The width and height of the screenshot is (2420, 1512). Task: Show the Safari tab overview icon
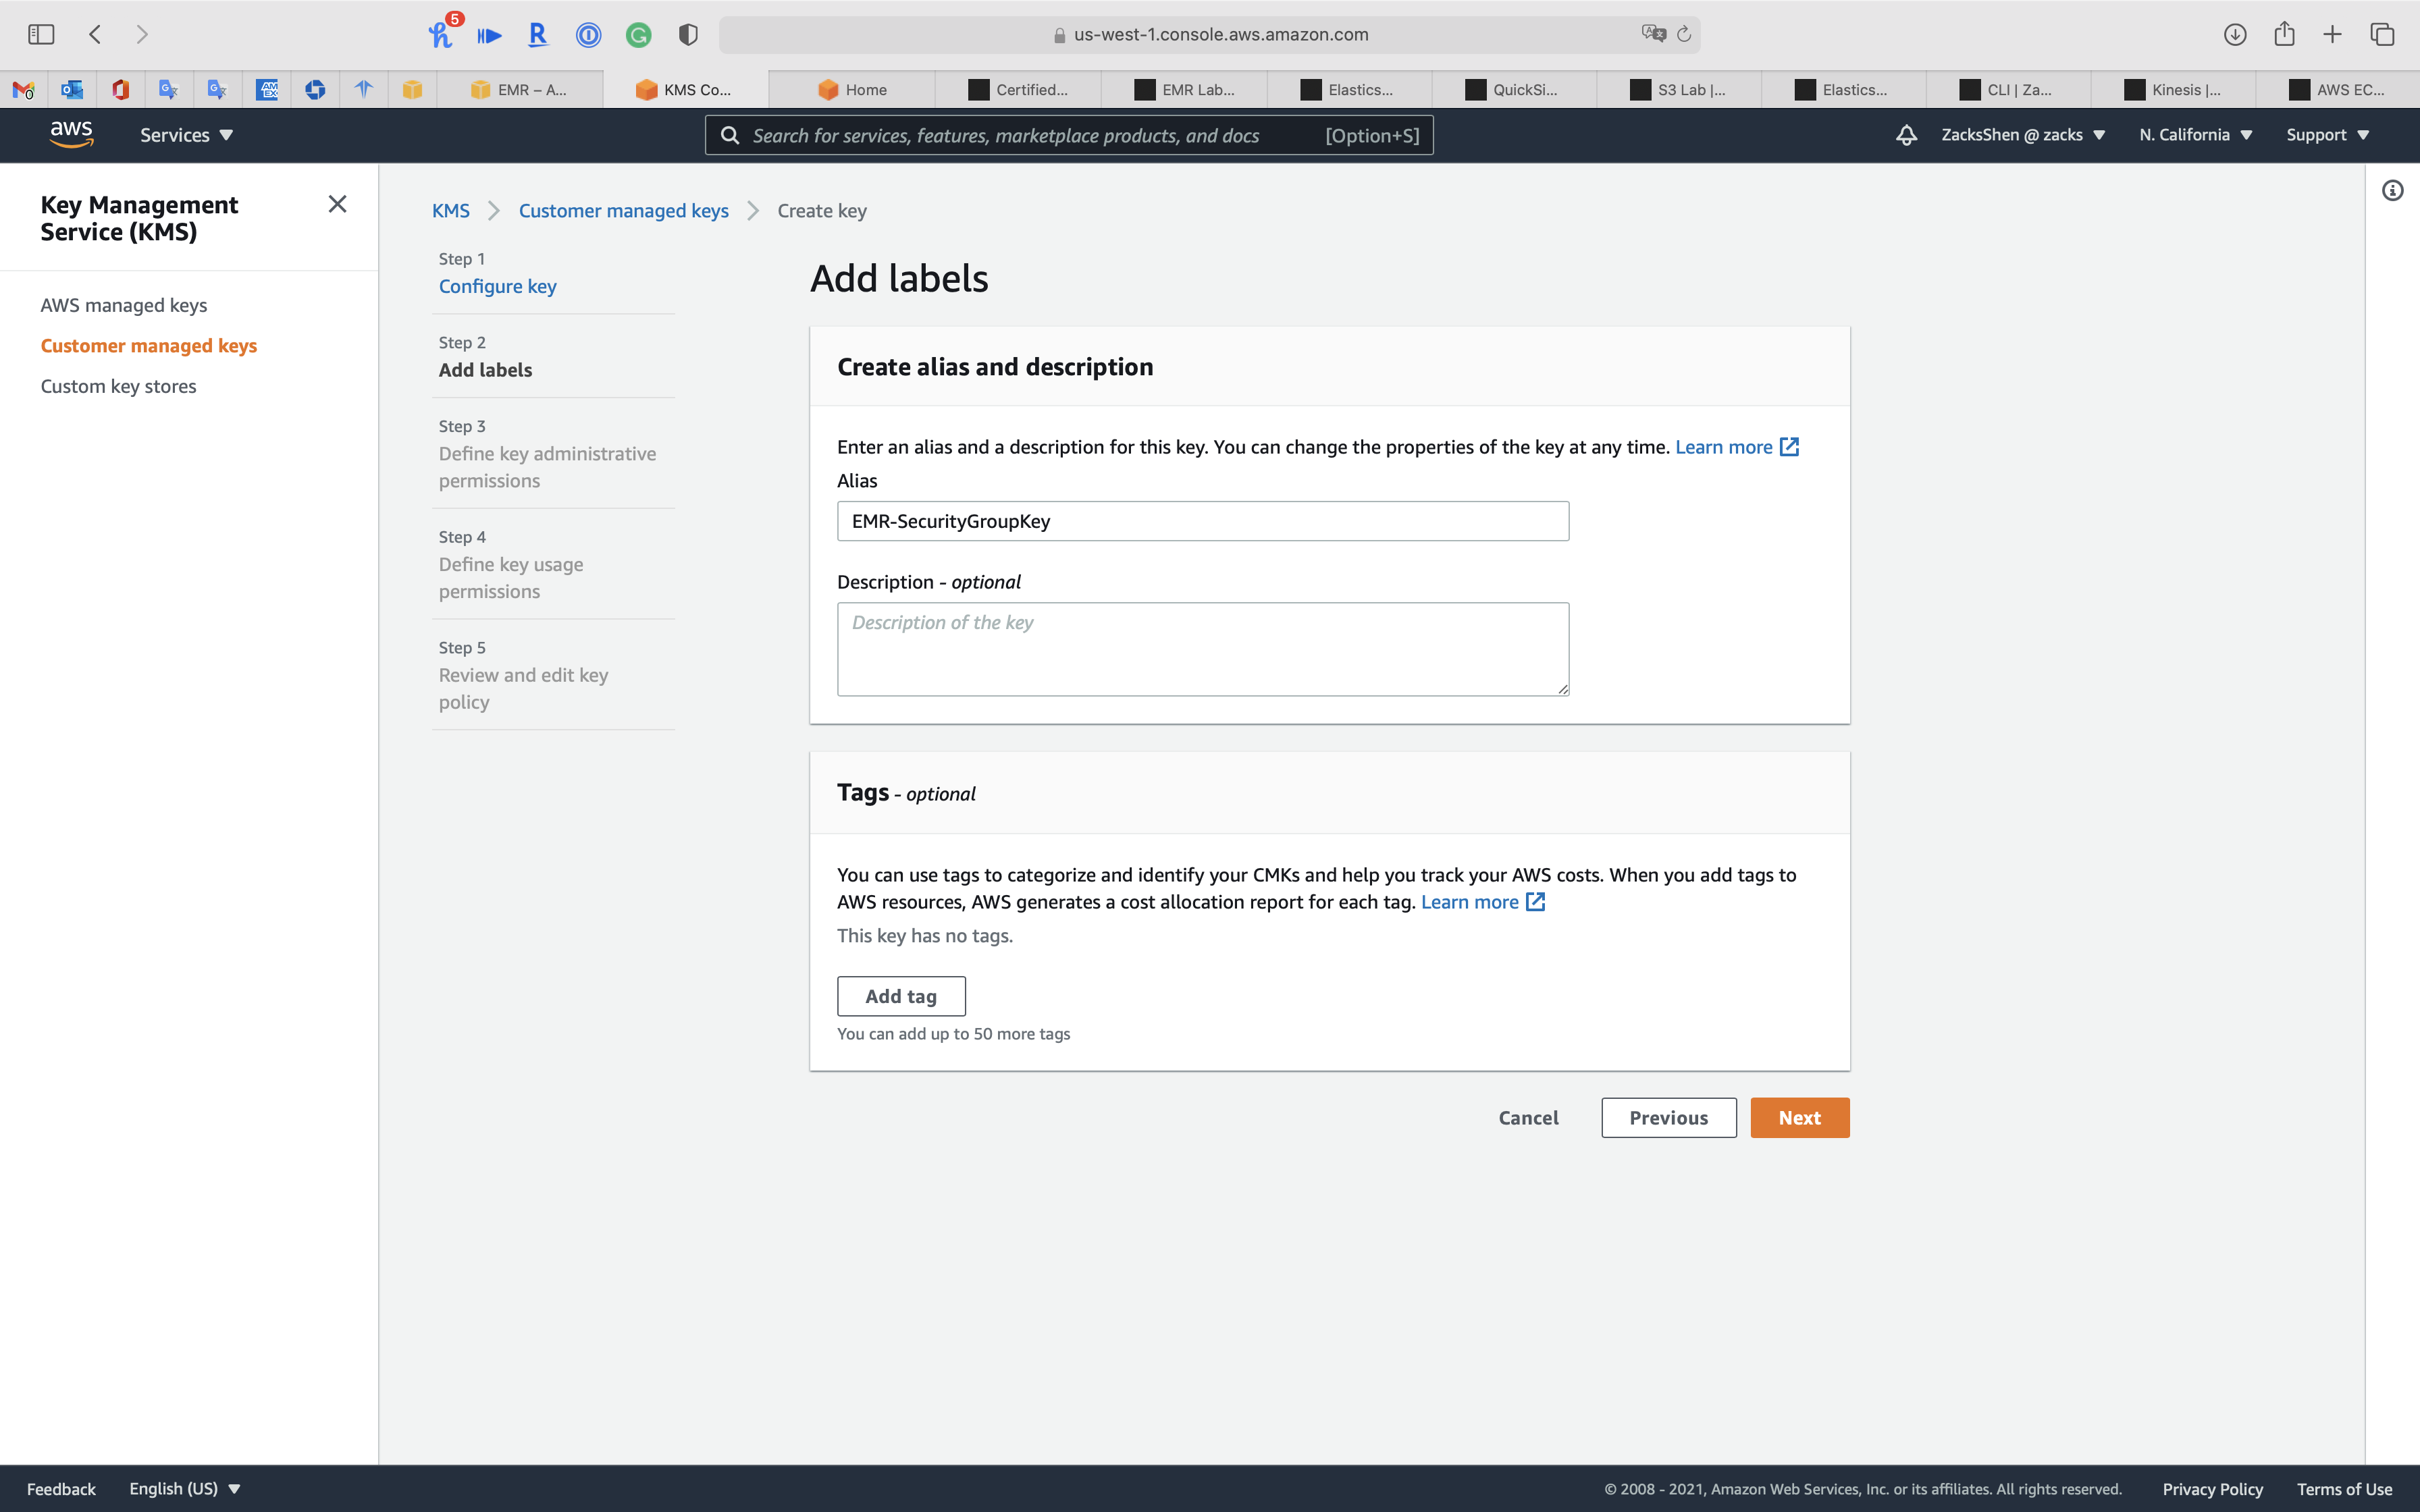pyautogui.click(x=2382, y=35)
